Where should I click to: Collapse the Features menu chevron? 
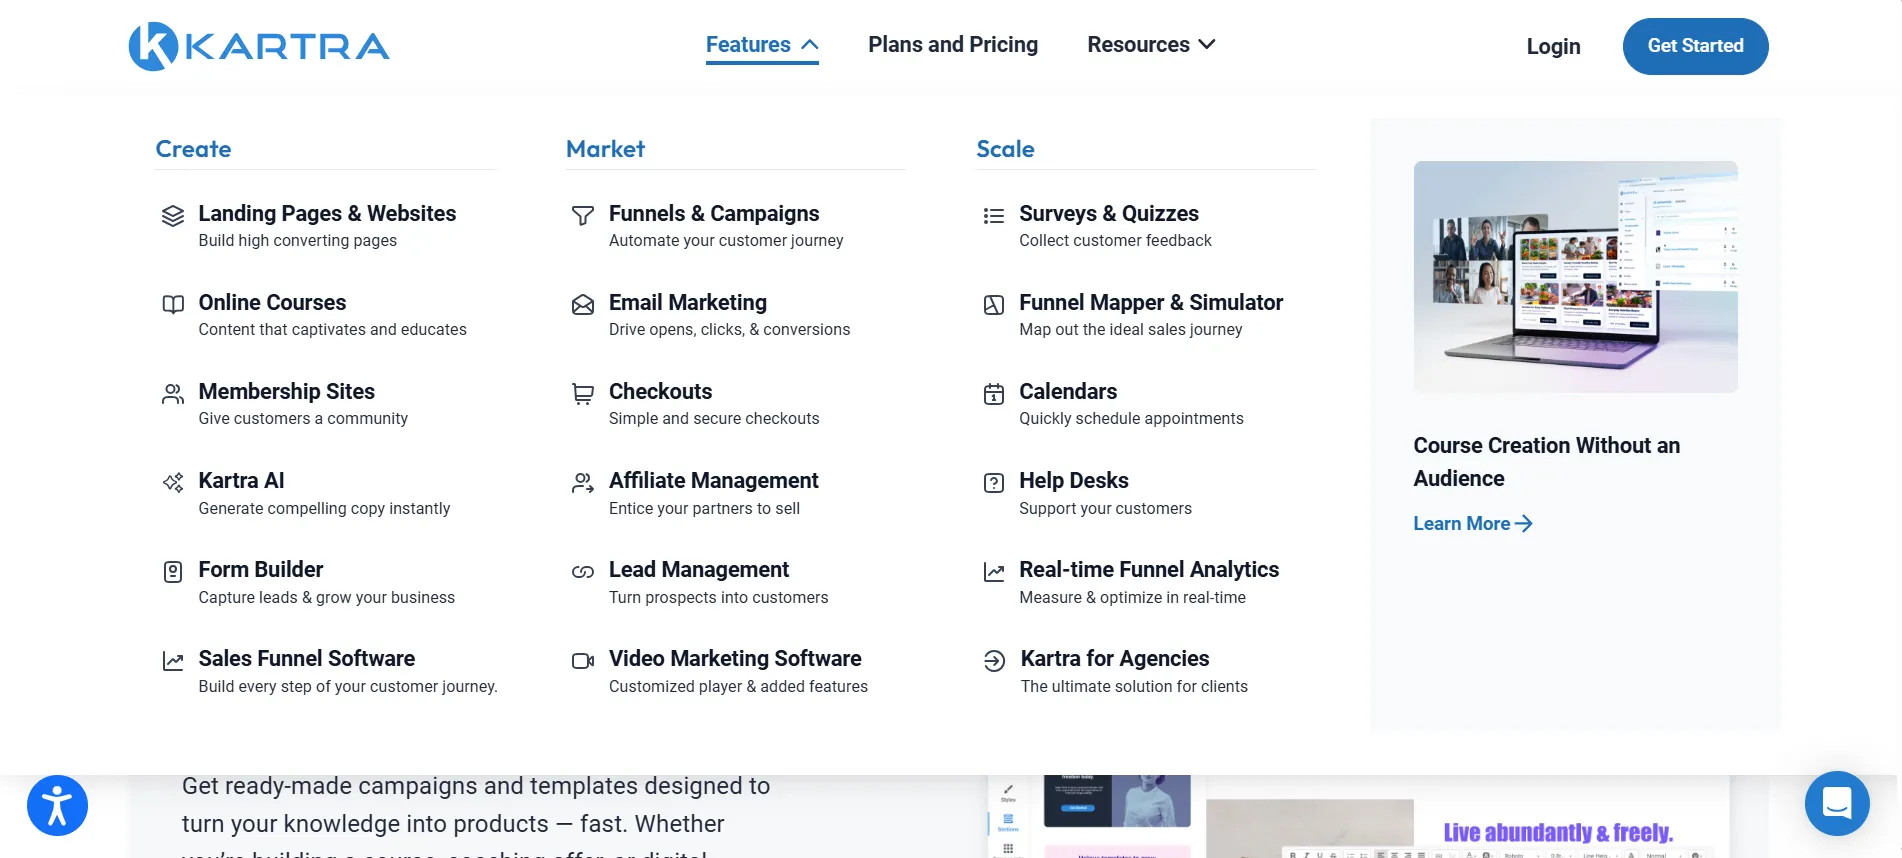810,45
